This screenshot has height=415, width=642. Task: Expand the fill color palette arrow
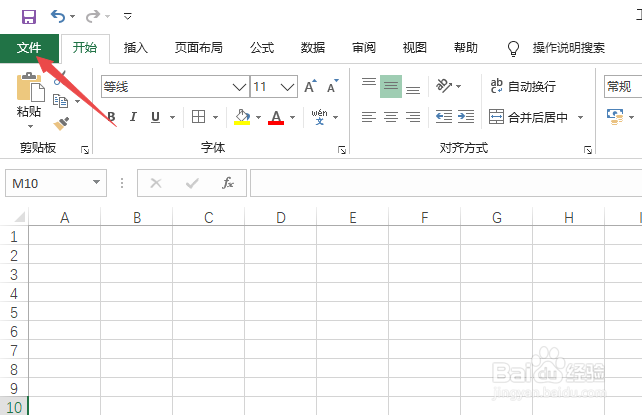click(258, 117)
